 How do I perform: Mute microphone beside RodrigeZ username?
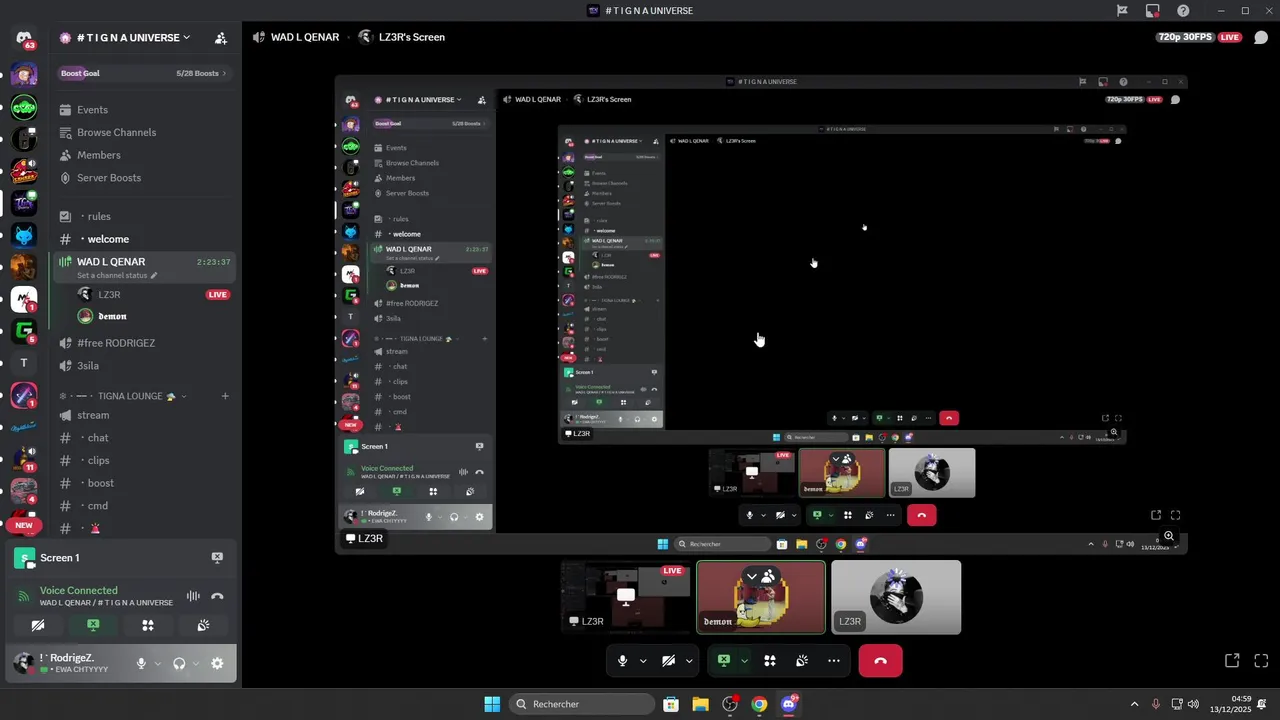(x=141, y=663)
